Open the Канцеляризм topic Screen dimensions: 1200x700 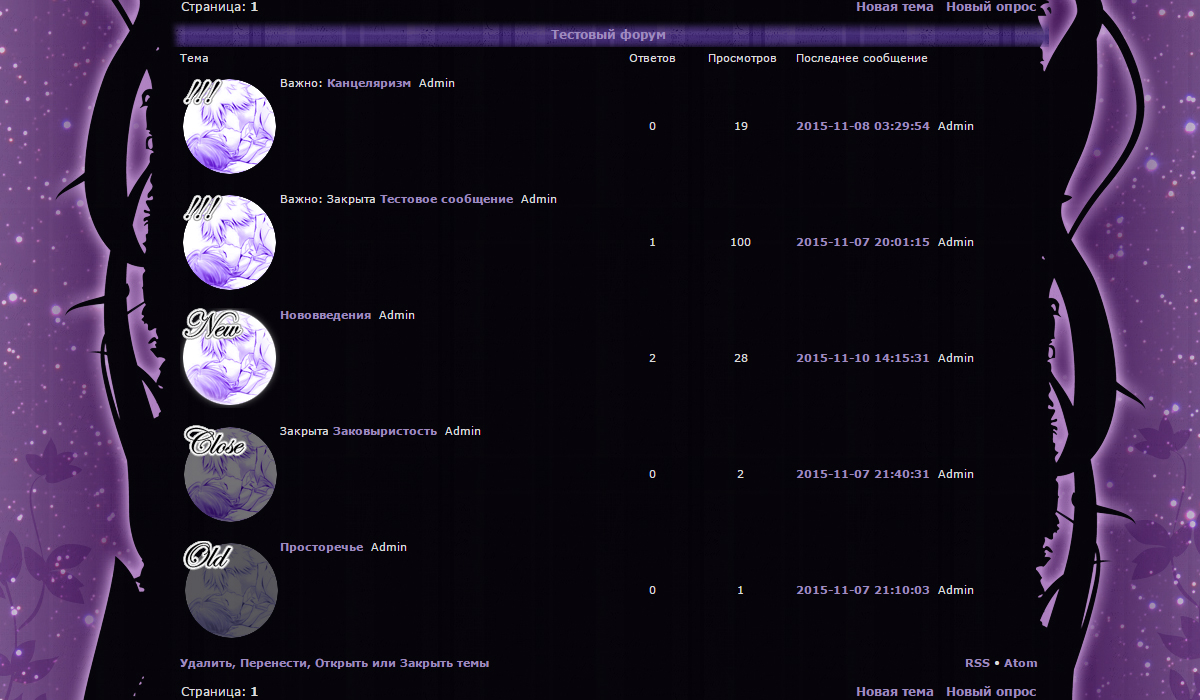(368, 84)
